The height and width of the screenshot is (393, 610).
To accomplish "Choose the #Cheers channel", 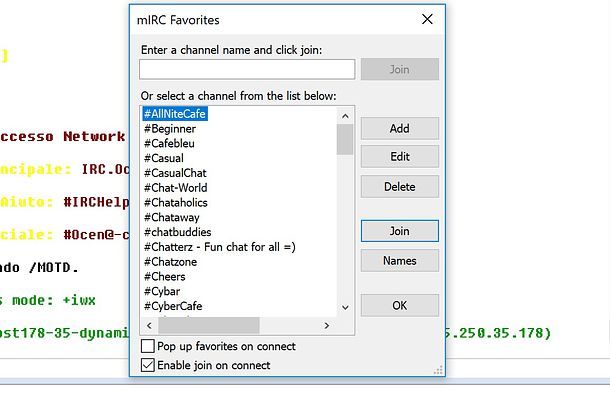I will [x=165, y=277].
